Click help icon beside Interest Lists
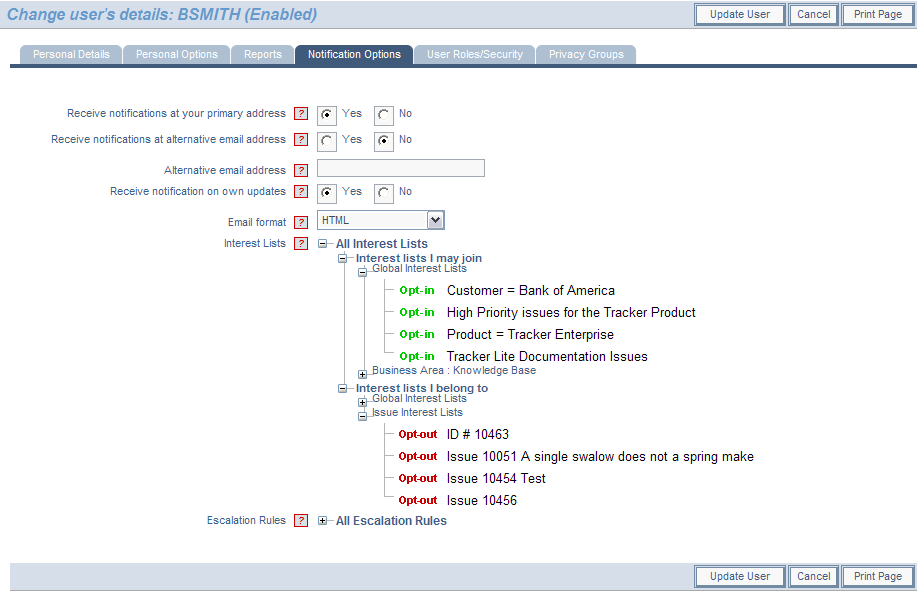Viewport: 917px width, 592px height. pyautogui.click(x=301, y=244)
